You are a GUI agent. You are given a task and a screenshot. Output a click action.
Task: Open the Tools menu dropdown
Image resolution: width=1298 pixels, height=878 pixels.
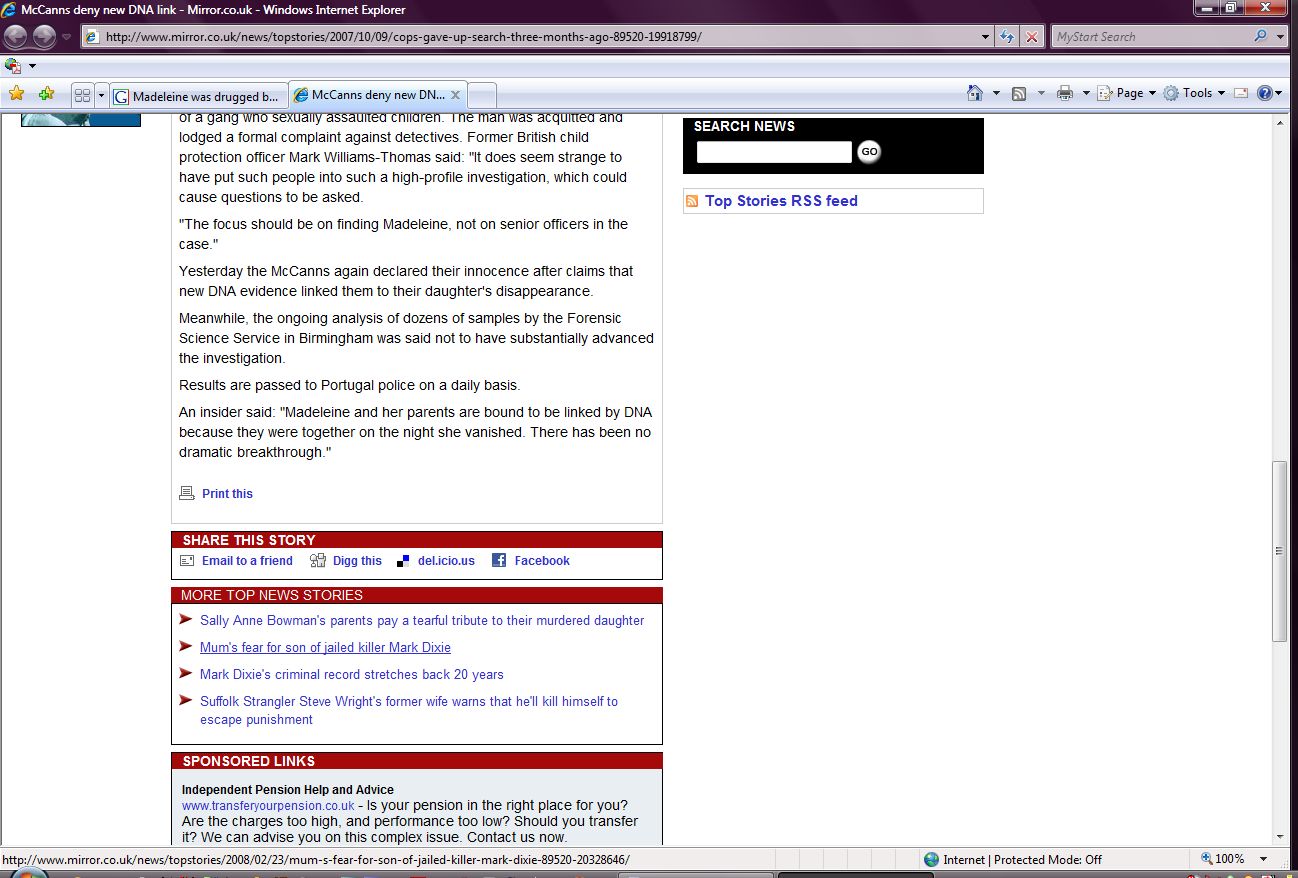(x=1195, y=93)
